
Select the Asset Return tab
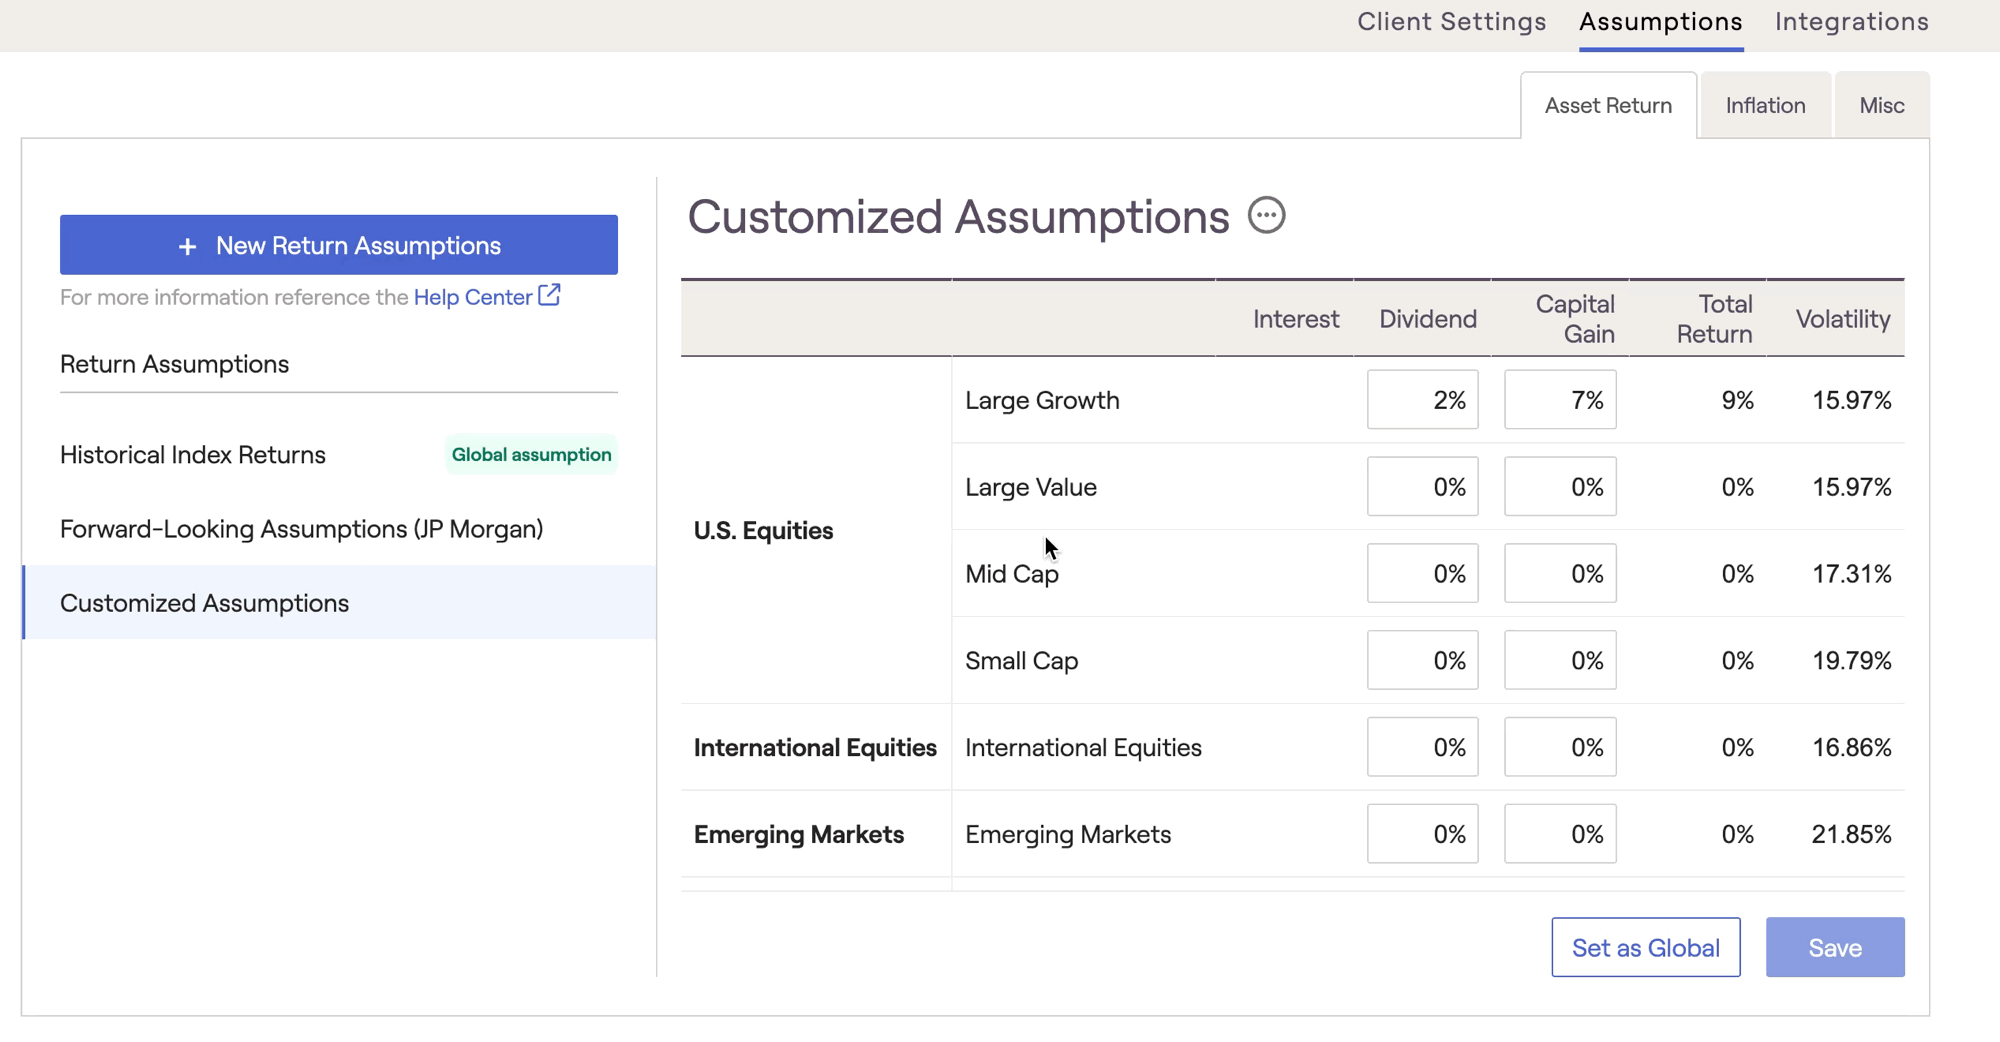coord(1608,106)
